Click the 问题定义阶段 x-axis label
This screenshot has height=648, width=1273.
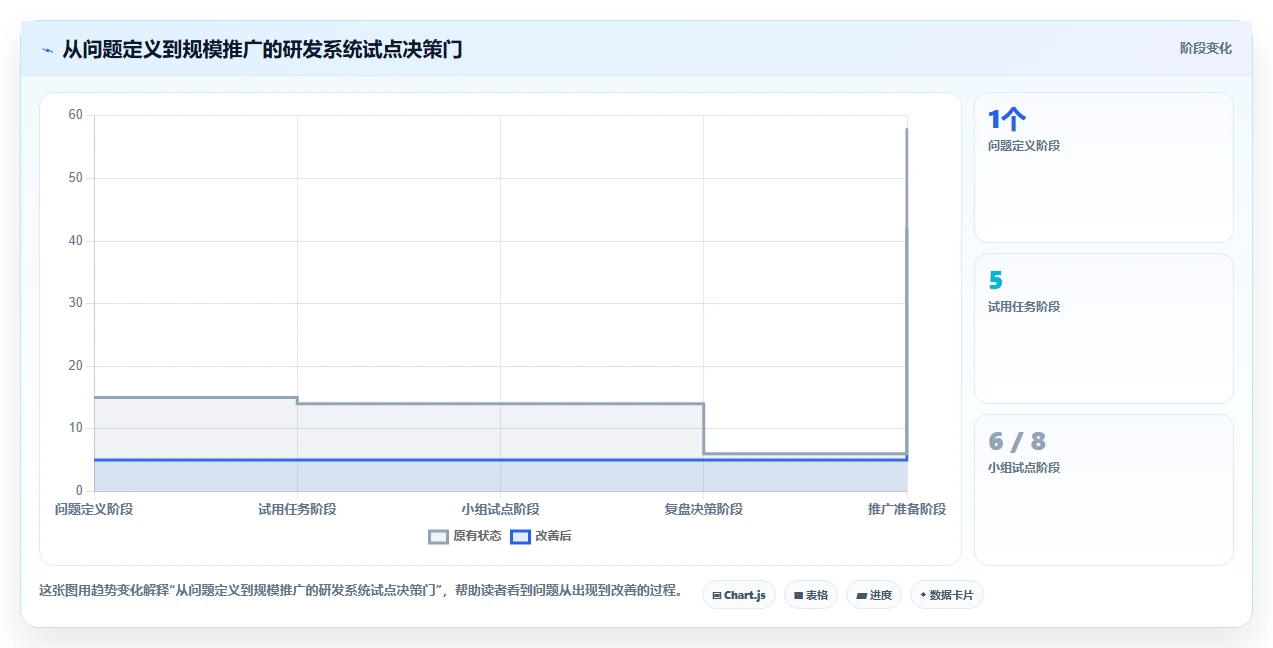pyautogui.click(x=94, y=509)
